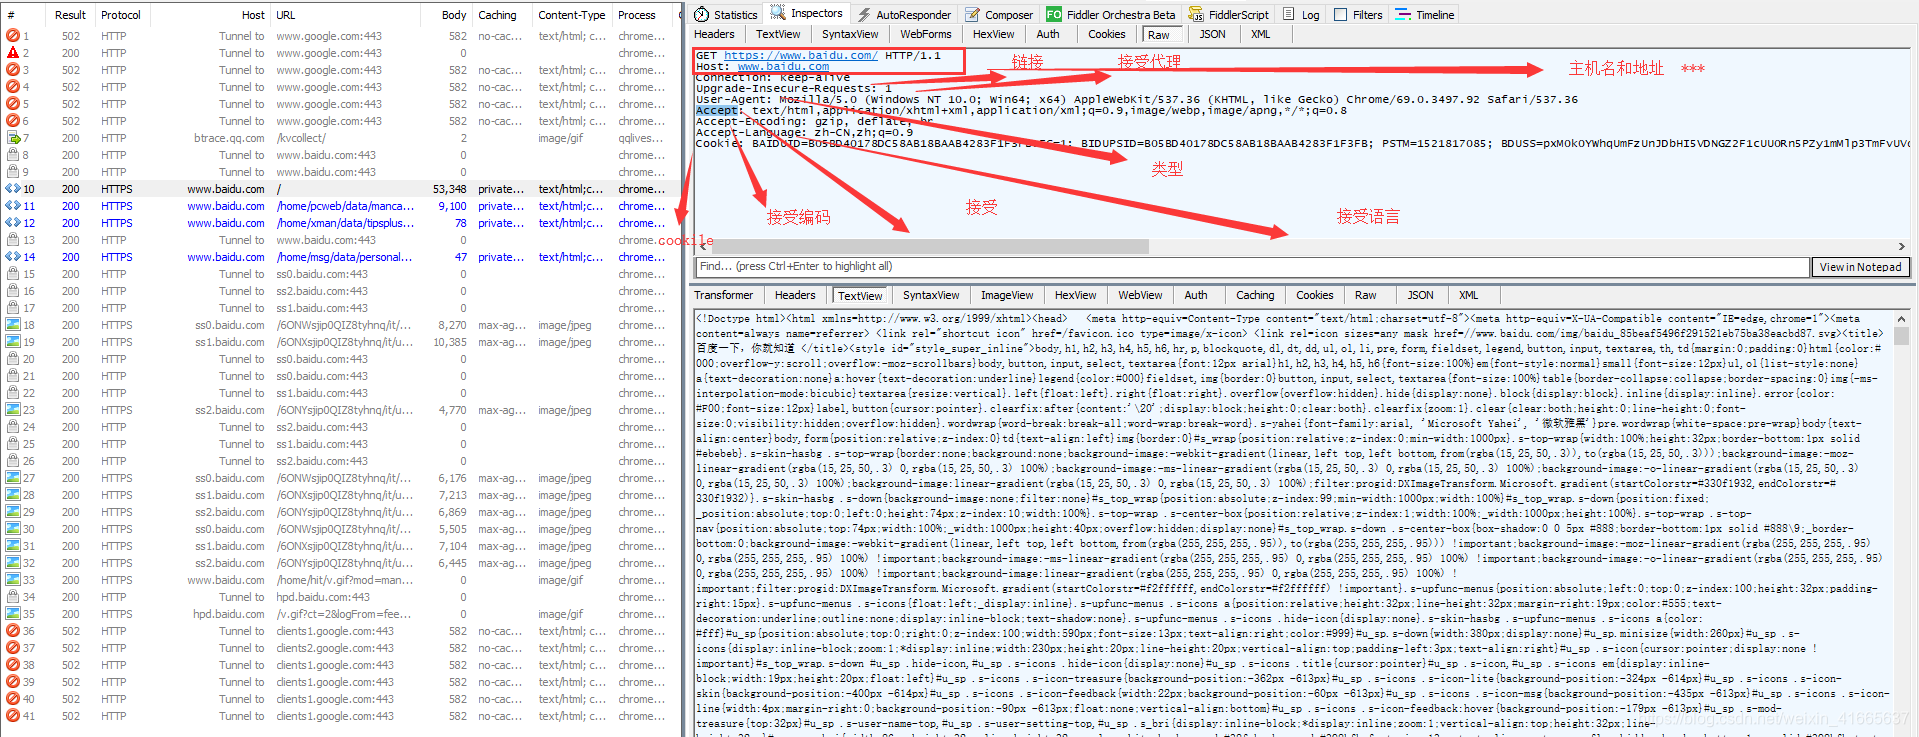The image size is (1919, 737).
Task: Click lock icon of session 8
Action: pos(13,155)
